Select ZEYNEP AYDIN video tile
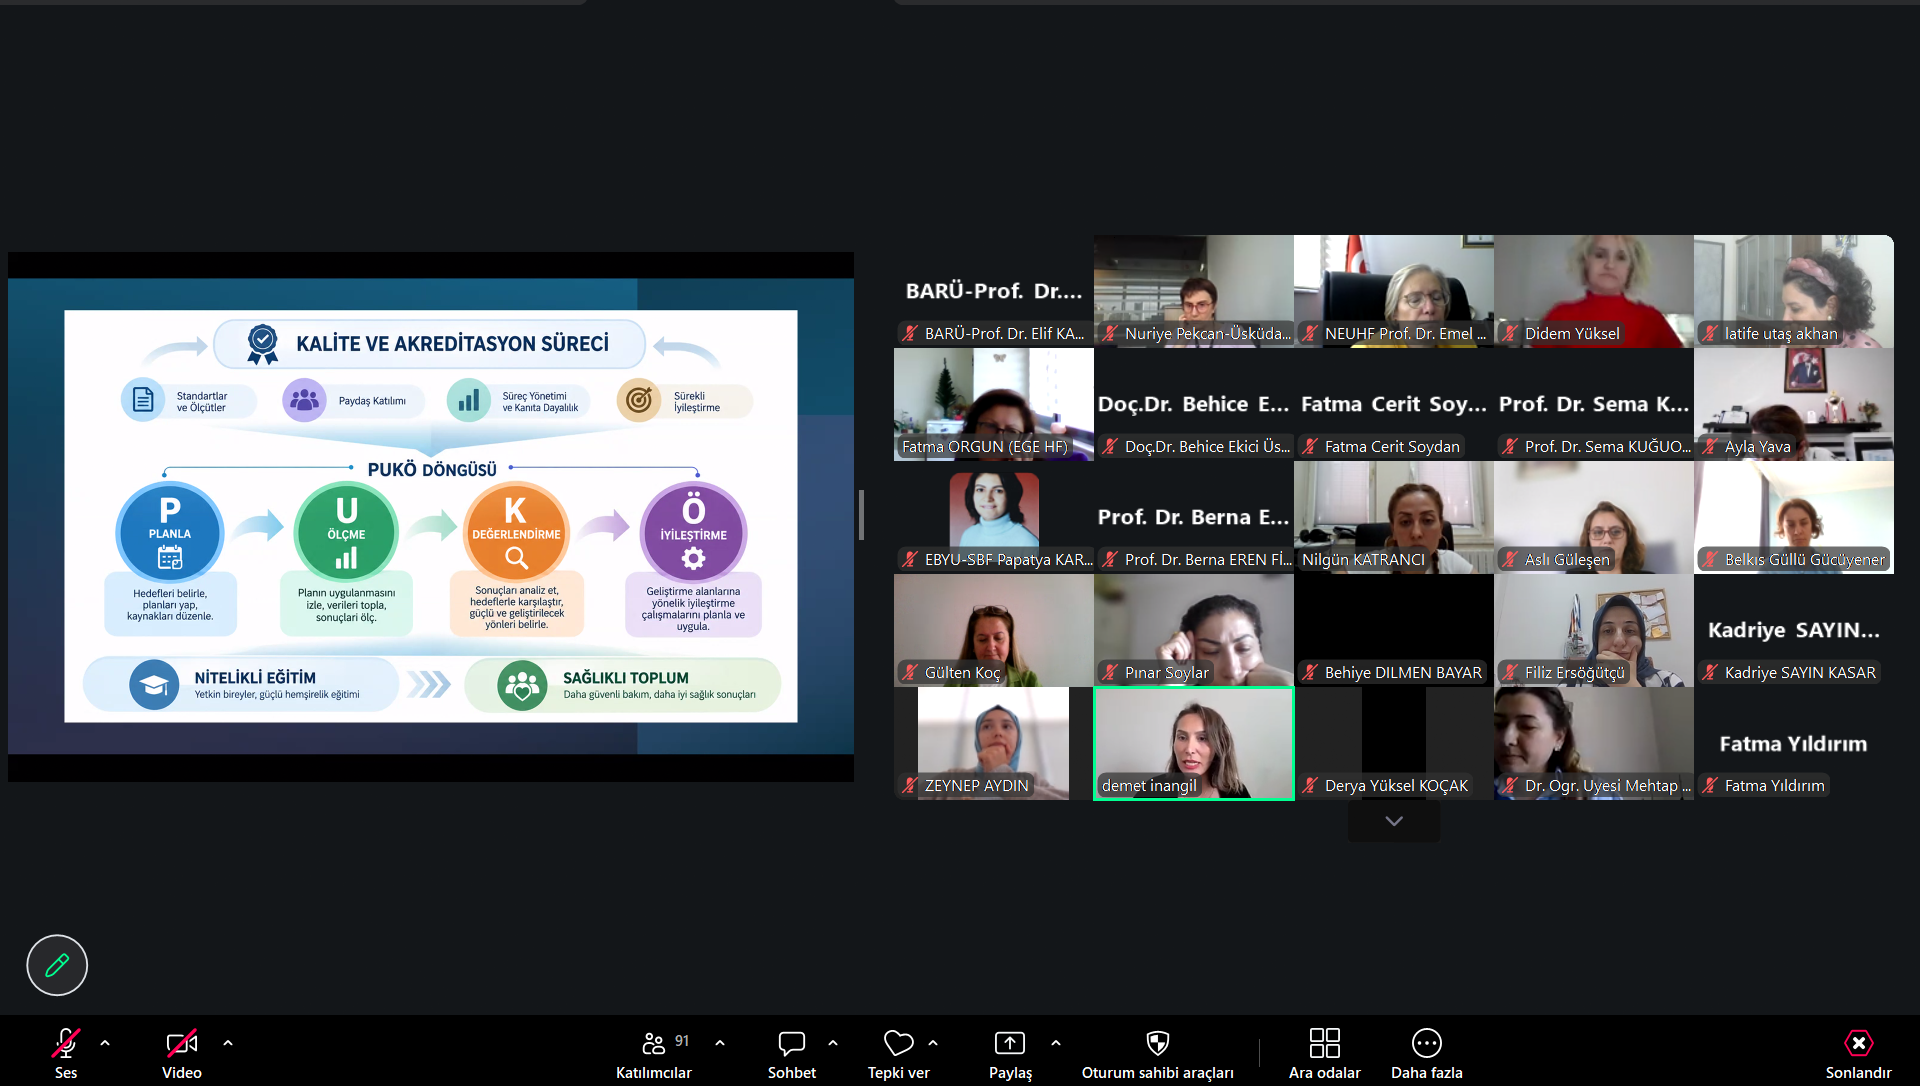 click(x=994, y=743)
